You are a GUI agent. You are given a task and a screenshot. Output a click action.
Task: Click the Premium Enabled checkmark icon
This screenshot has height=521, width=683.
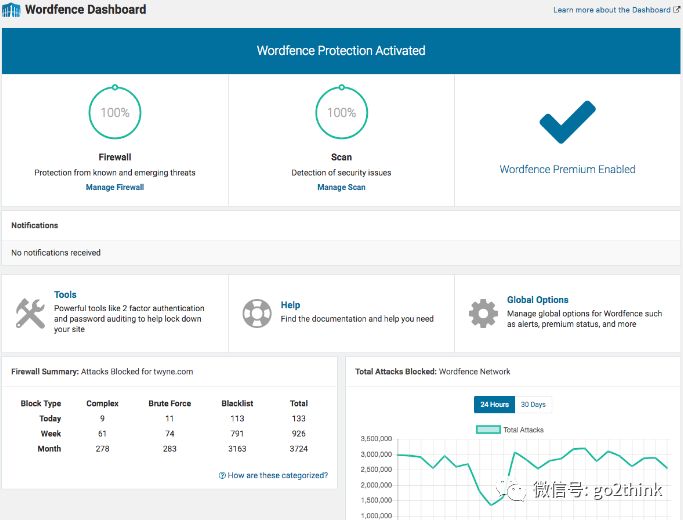point(568,122)
